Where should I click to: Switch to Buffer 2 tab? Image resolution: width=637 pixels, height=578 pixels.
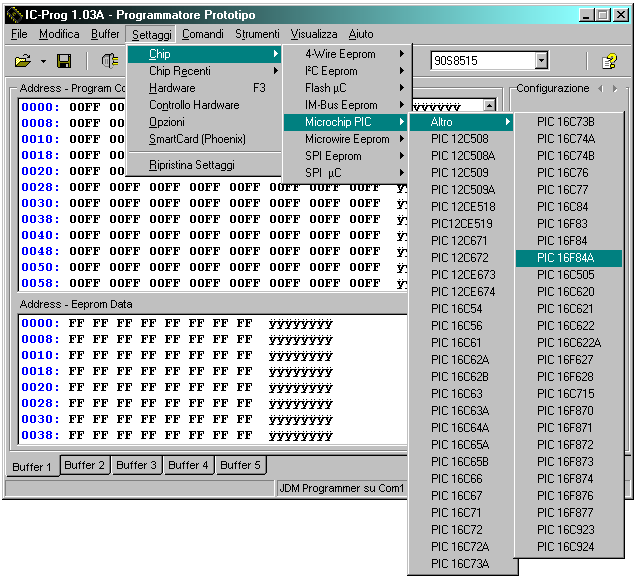[x=84, y=465]
